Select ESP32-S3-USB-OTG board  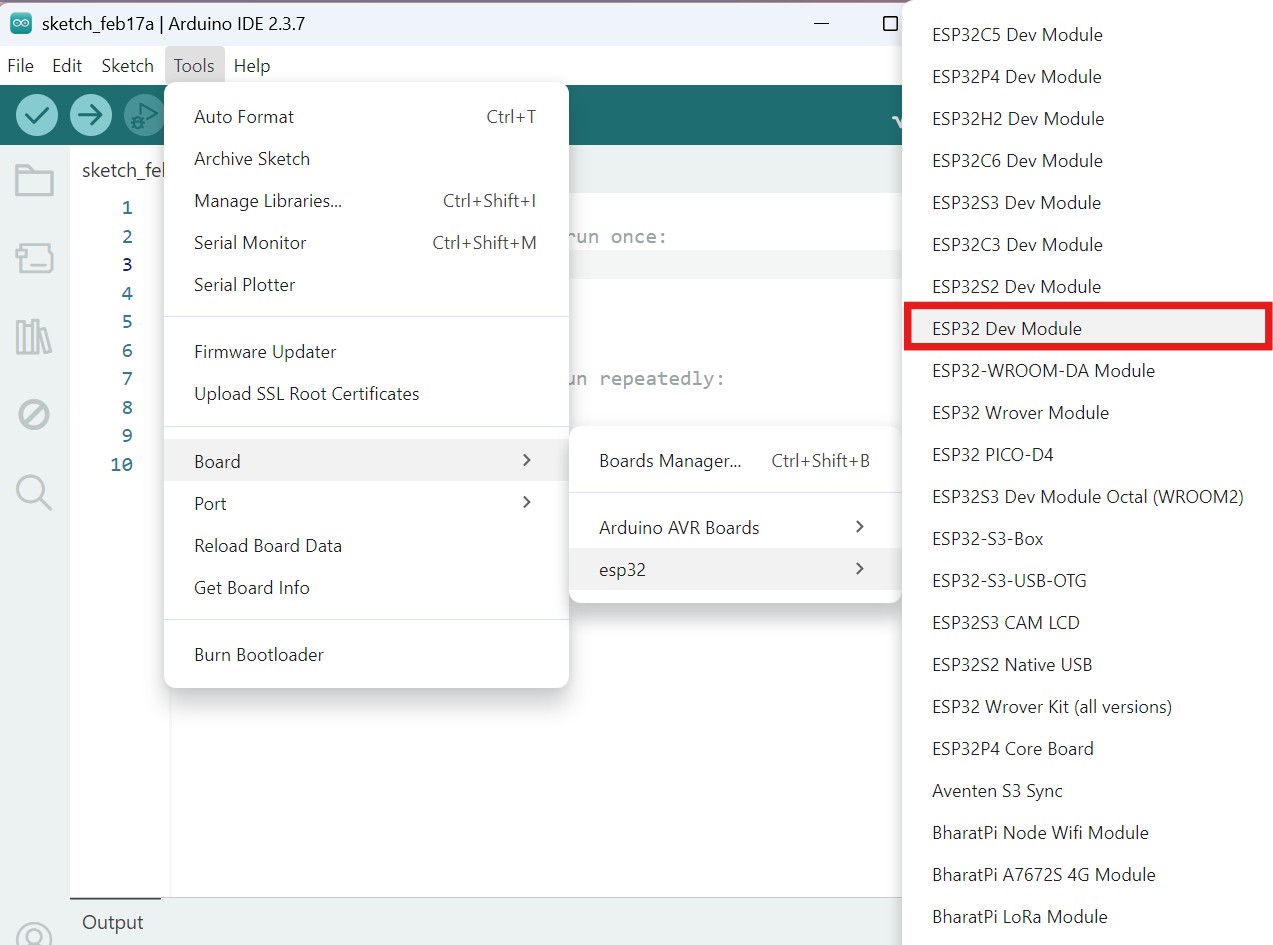1087,581
